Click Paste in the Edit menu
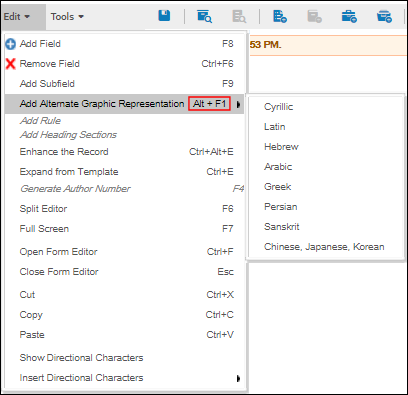Viewport: 408px width, 395px height. click(x=125, y=335)
